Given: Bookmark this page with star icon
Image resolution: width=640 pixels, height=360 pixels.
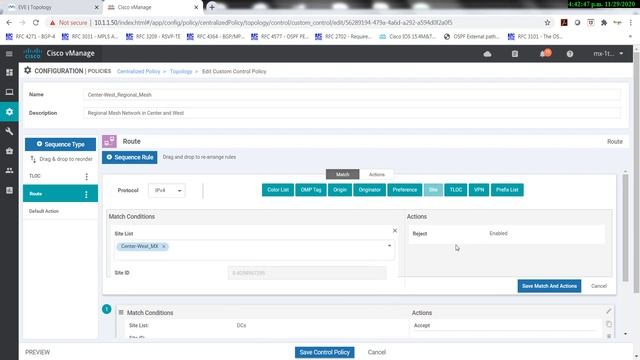Looking at the screenshot, I should 547,22.
